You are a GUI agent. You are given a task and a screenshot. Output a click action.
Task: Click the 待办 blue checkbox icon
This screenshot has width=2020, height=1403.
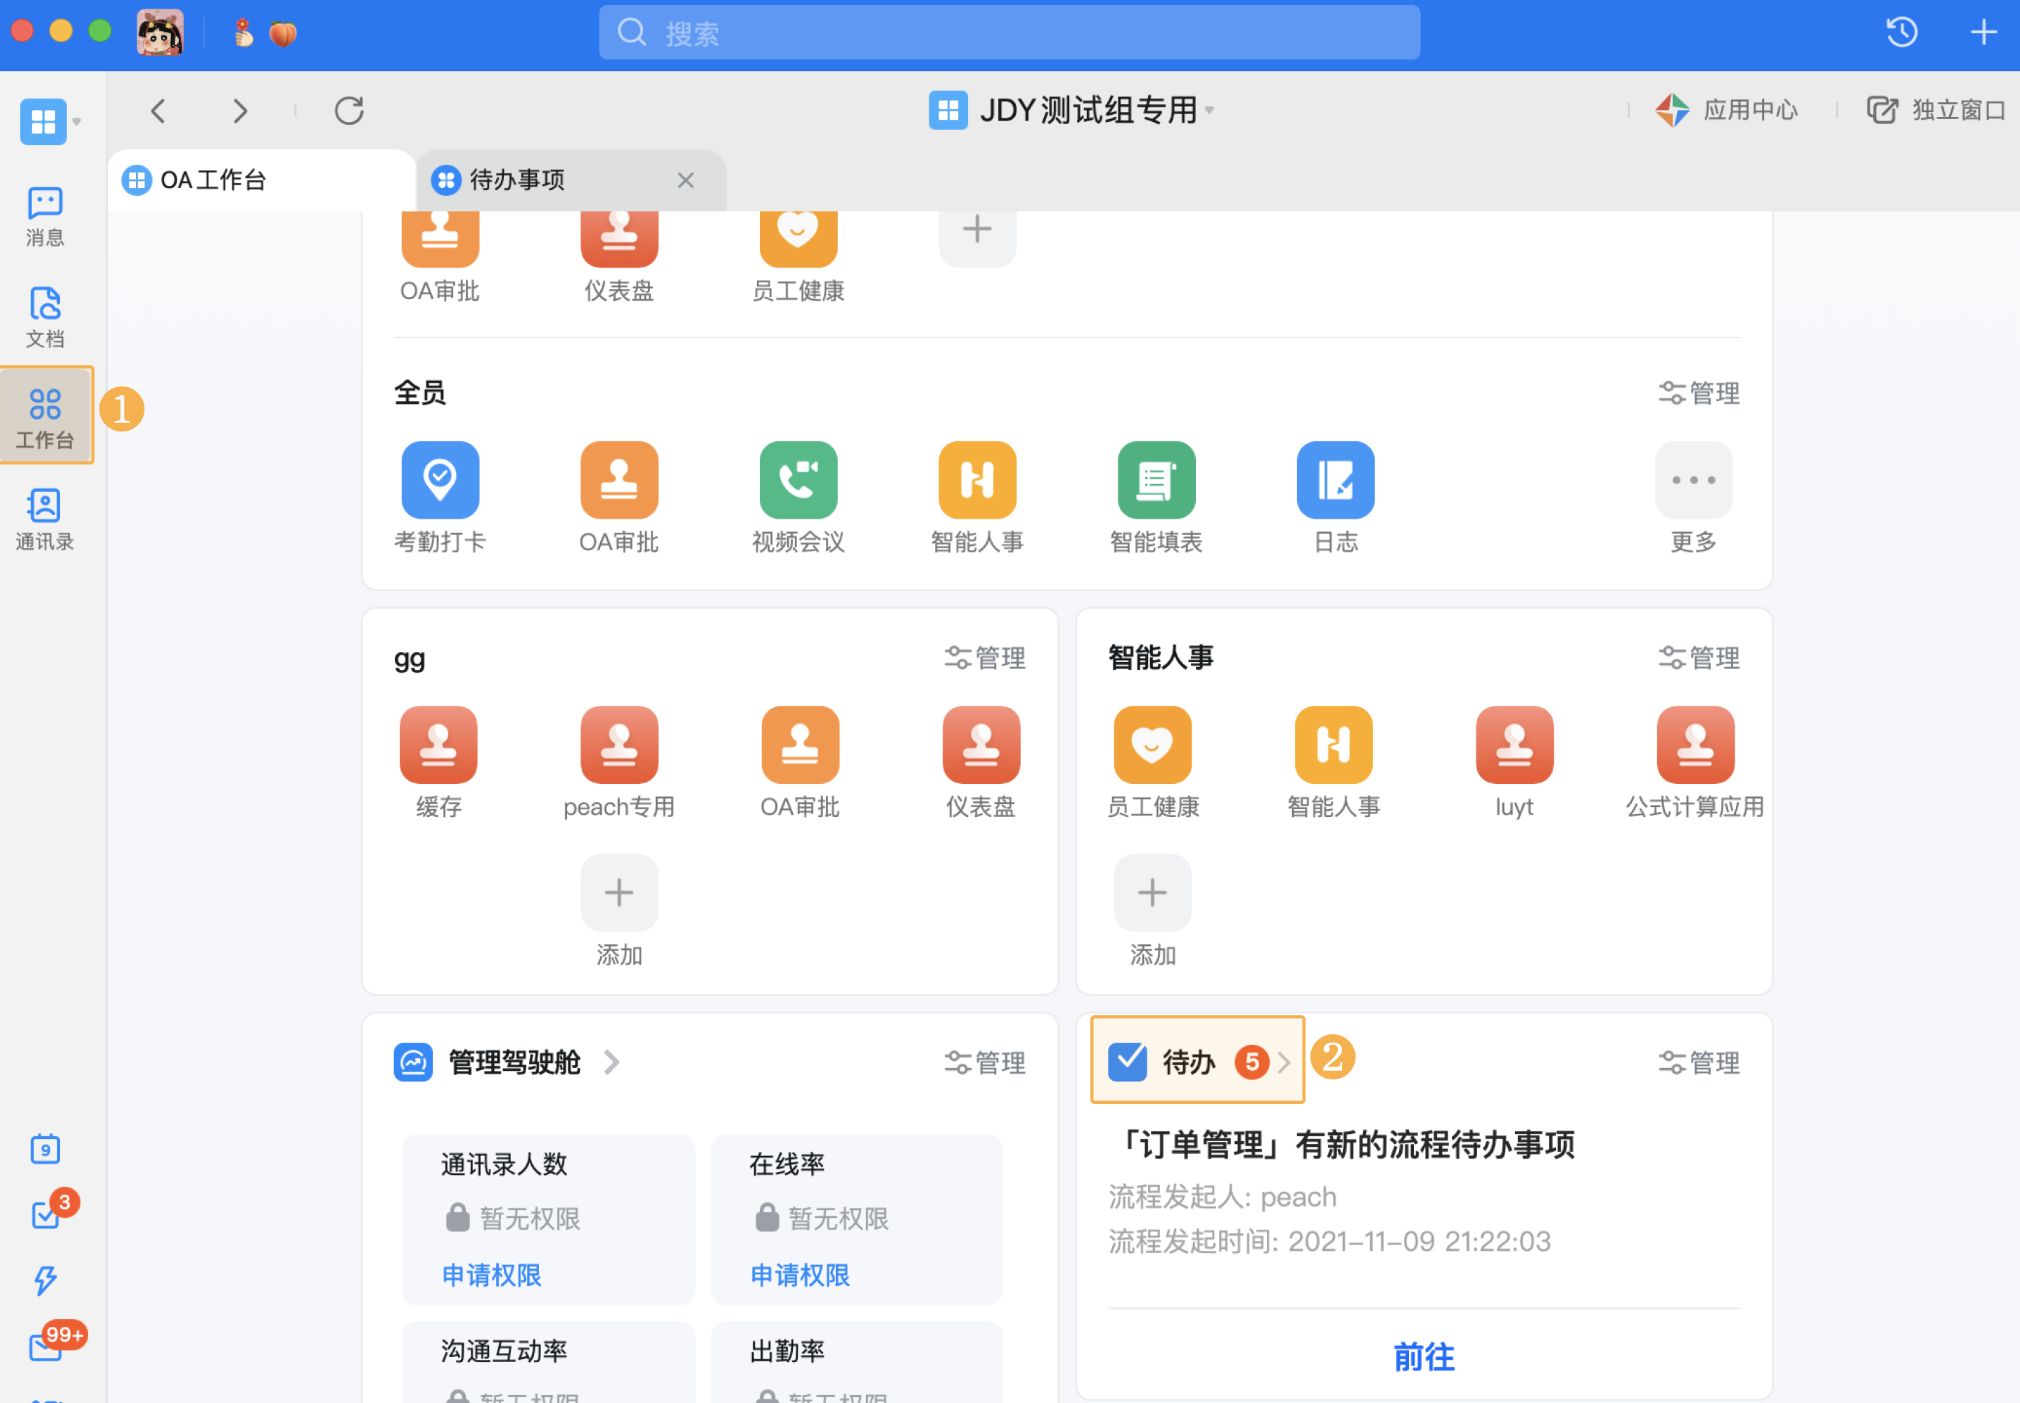pos(1128,1061)
